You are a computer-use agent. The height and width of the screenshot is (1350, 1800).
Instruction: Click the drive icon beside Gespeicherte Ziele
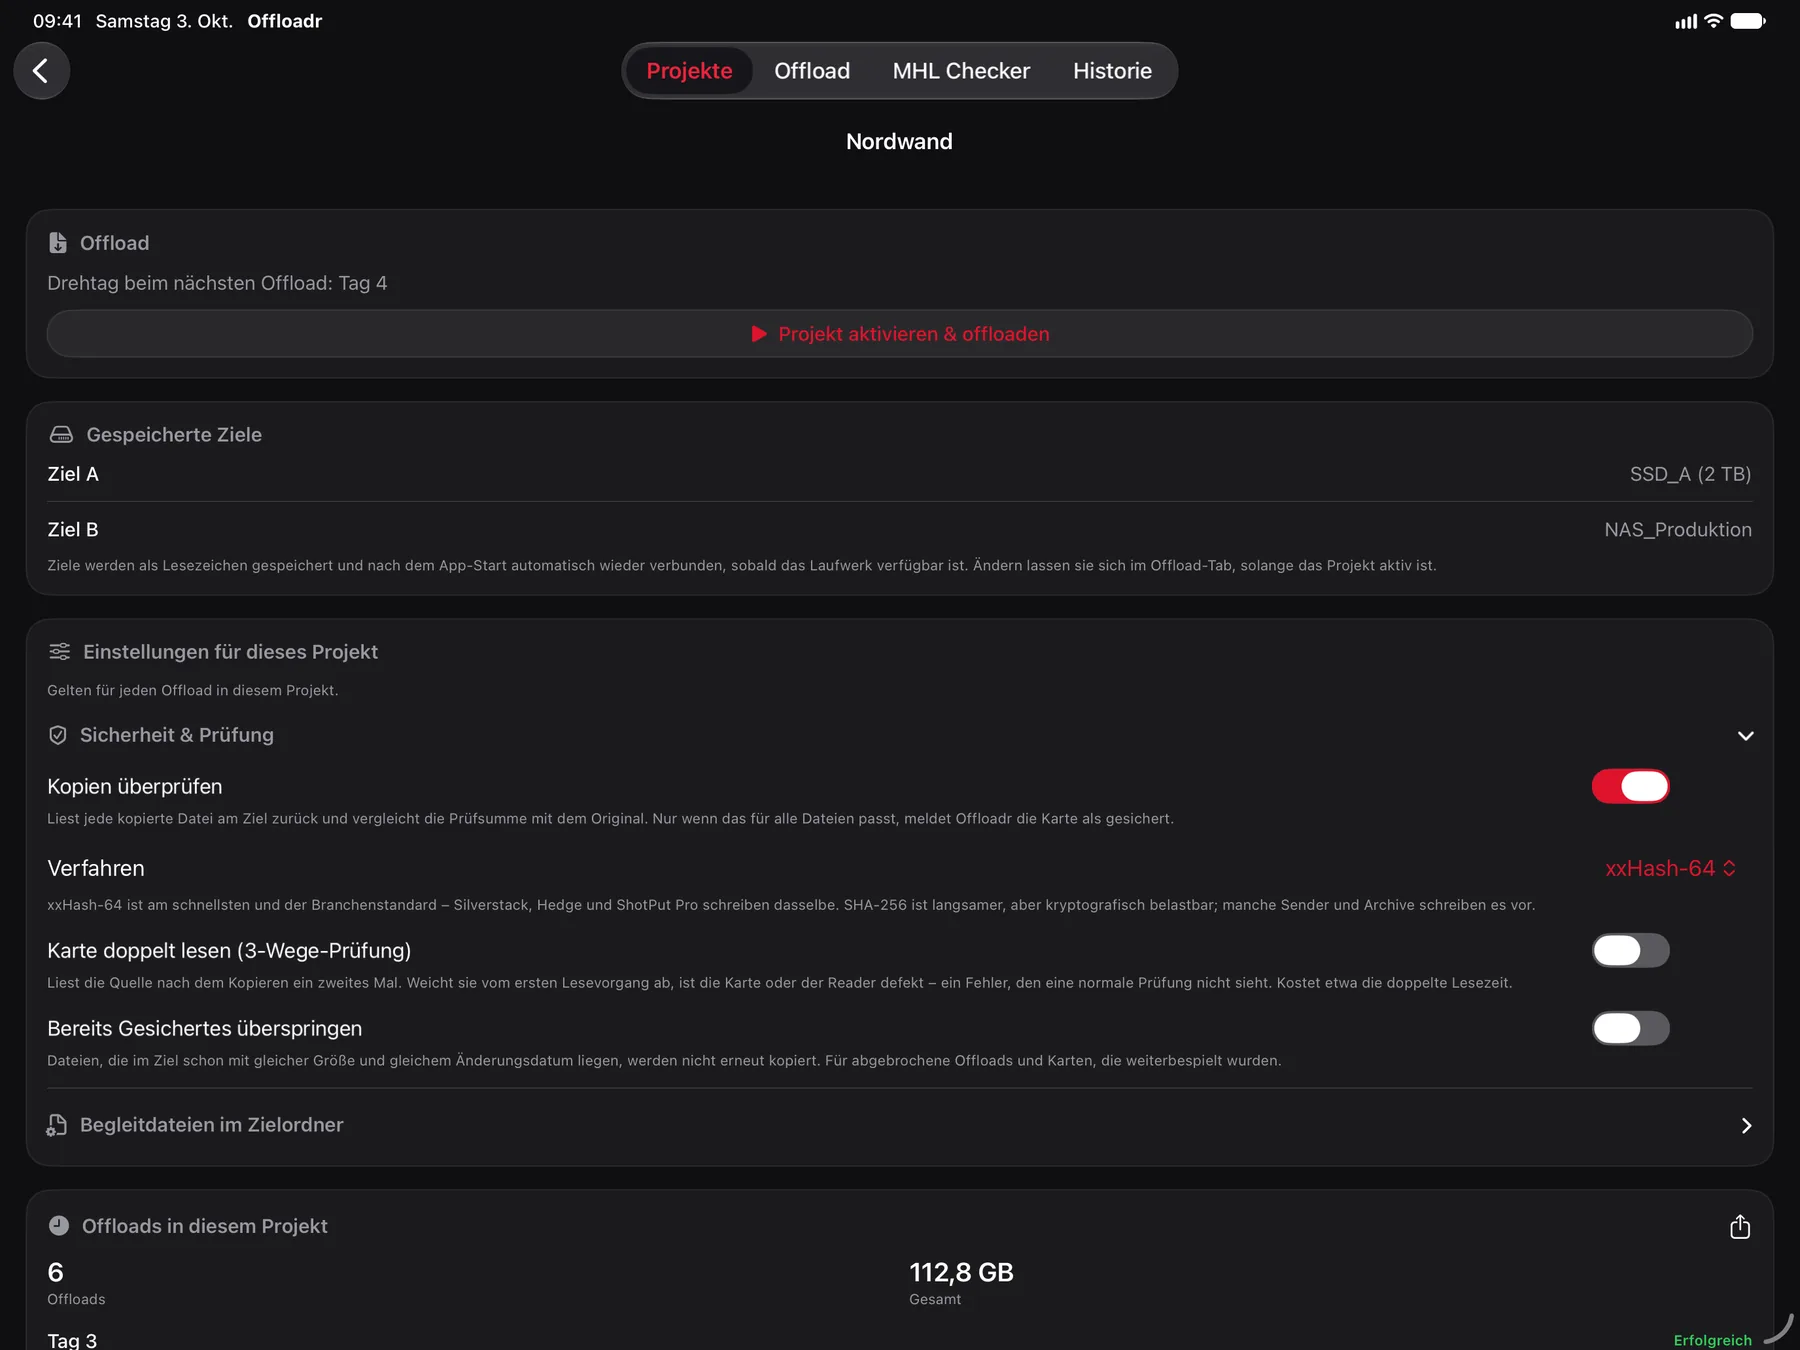(x=61, y=434)
